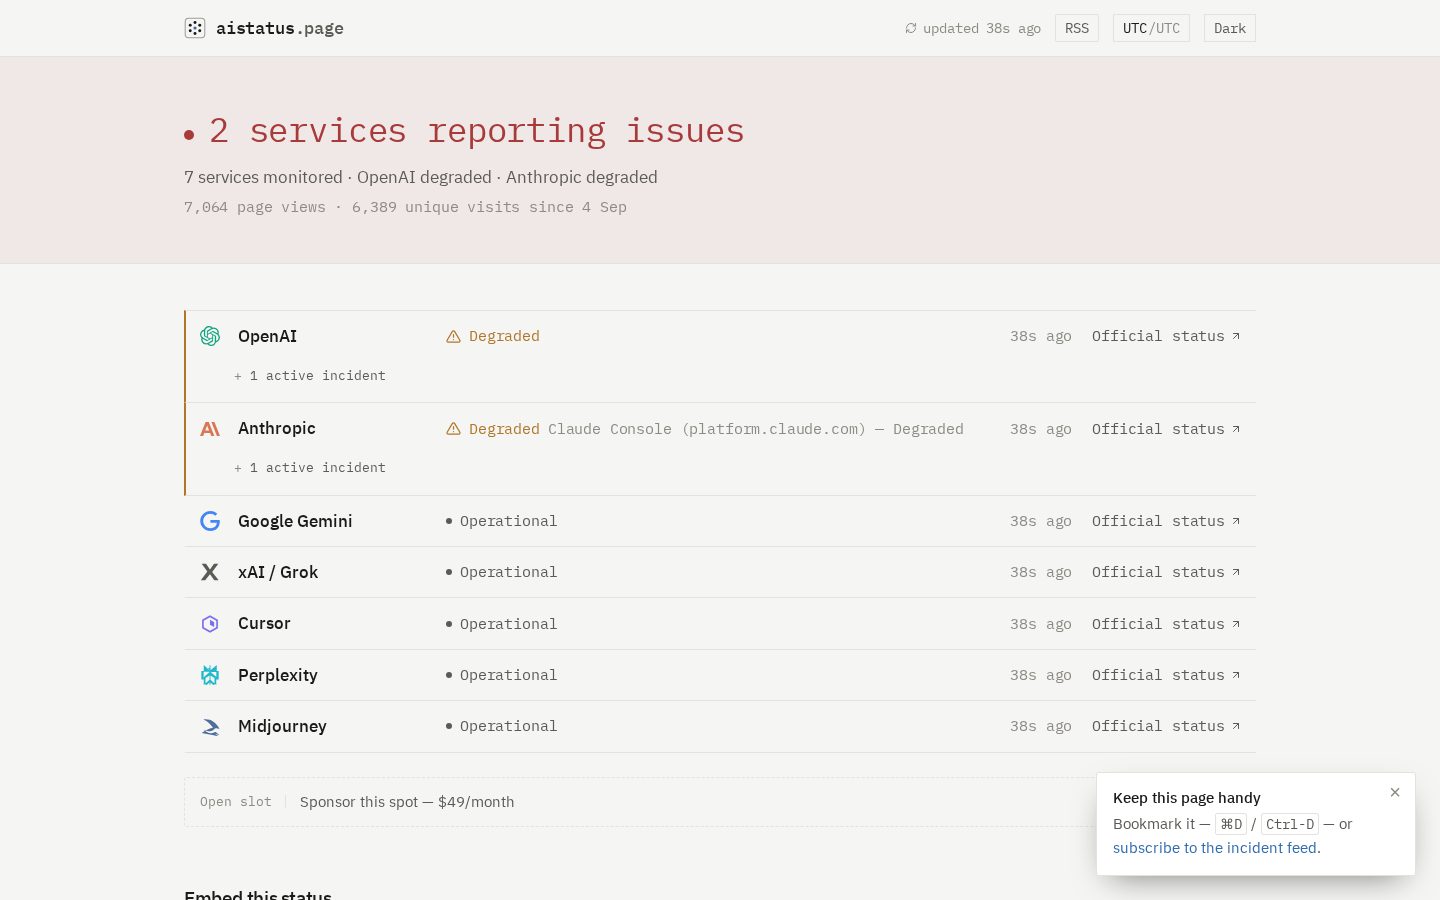
Task: Click the Open slot label
Action: click(x=236, y=802)
